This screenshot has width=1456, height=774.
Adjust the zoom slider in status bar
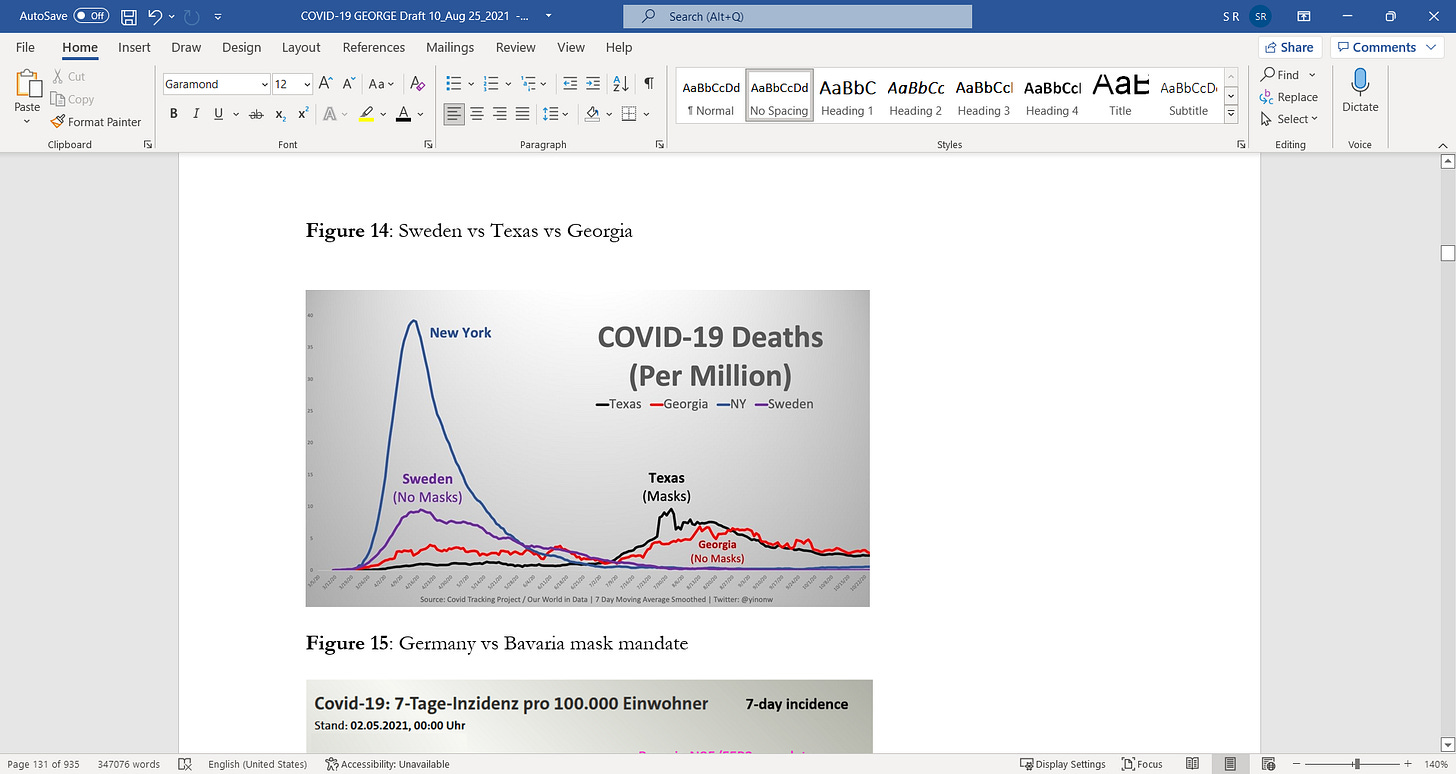(x=1357, y=764)
